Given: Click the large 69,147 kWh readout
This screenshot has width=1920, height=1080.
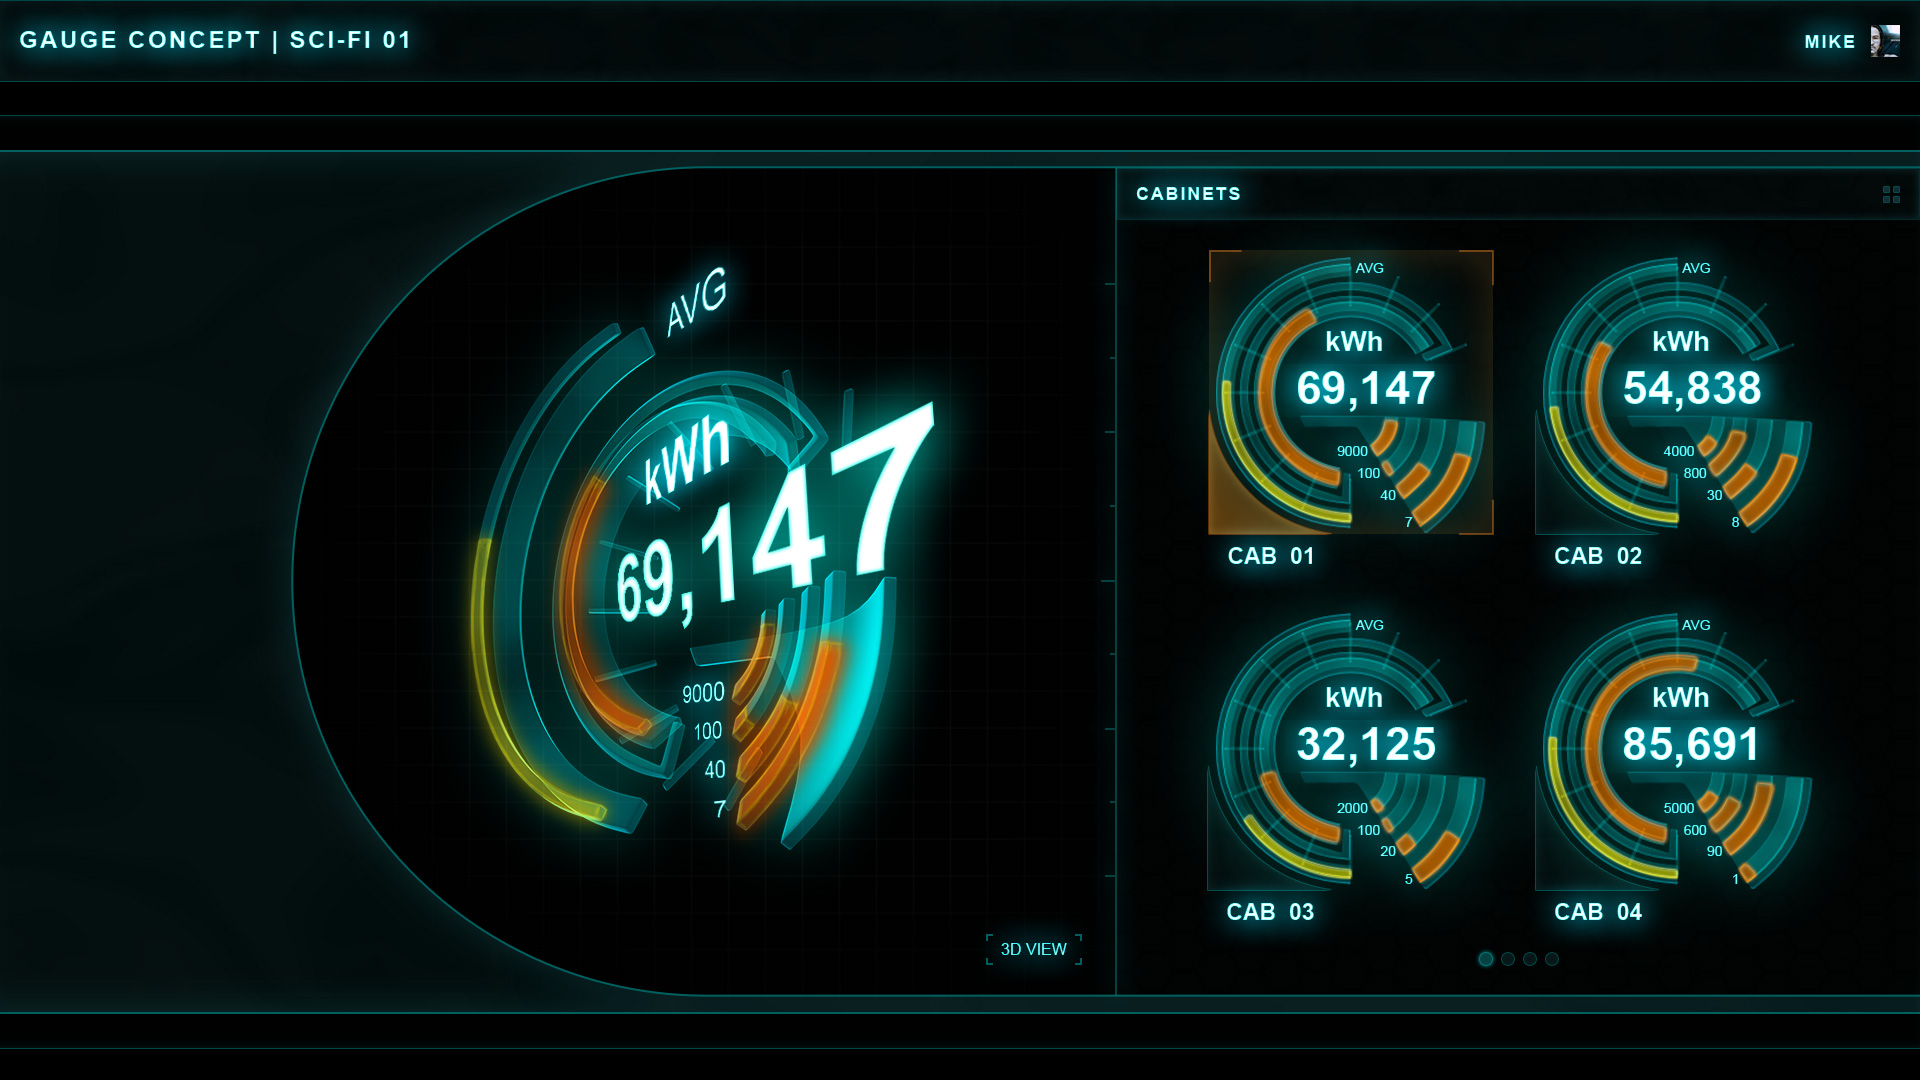Looking at the screenshot, I should coord(775,530).
